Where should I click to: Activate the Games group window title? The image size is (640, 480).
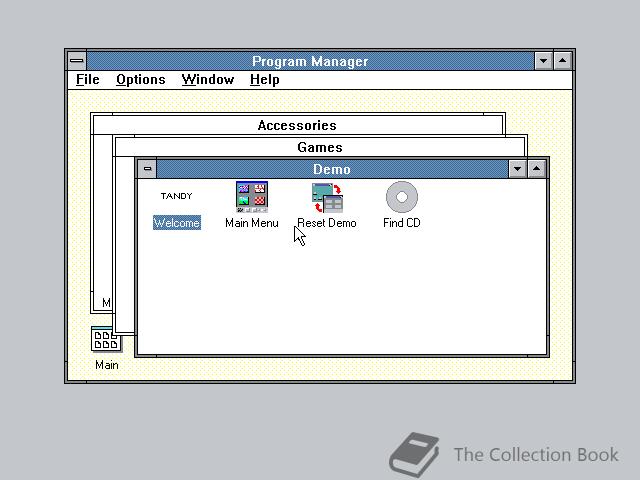click(x=320, y=147)
